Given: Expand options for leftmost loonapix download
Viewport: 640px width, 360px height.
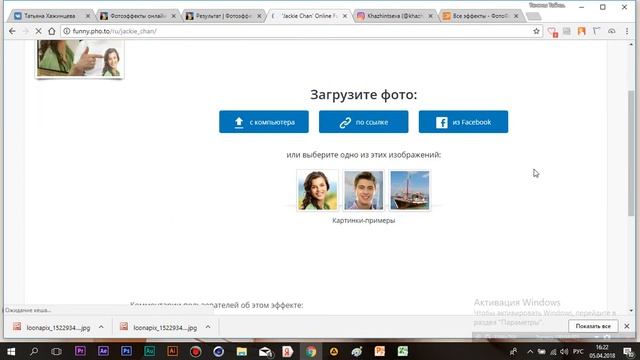Looking at the screenshot, I should 101,327.
